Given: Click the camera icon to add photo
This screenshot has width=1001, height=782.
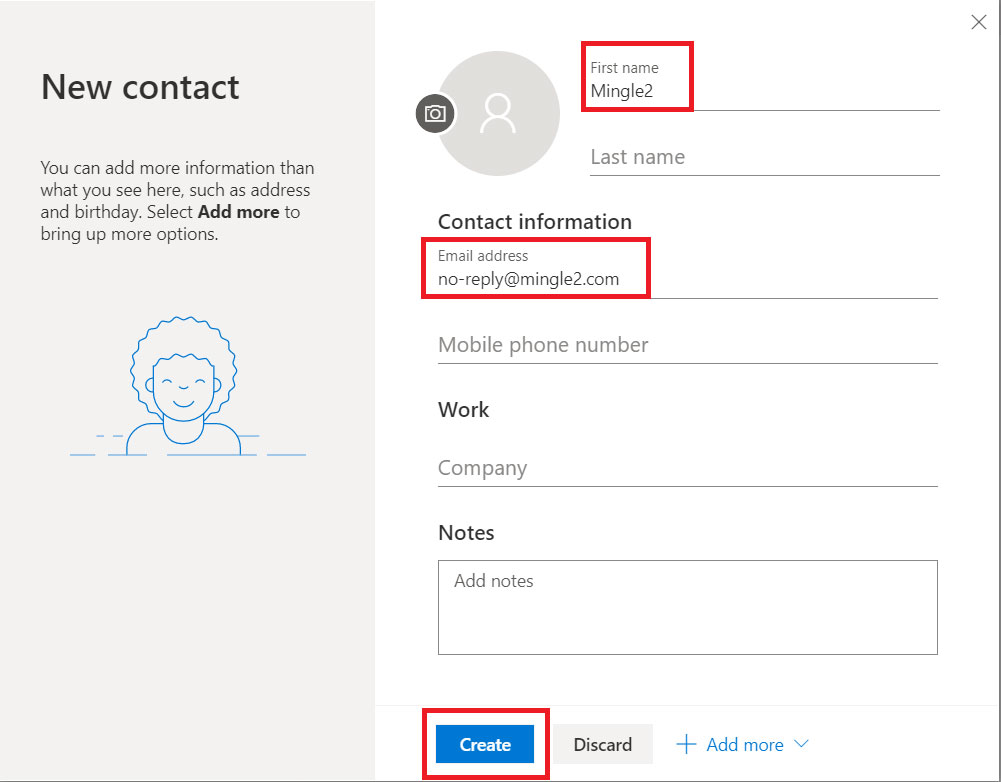Looking at the screenshot, I should [435, 114].
